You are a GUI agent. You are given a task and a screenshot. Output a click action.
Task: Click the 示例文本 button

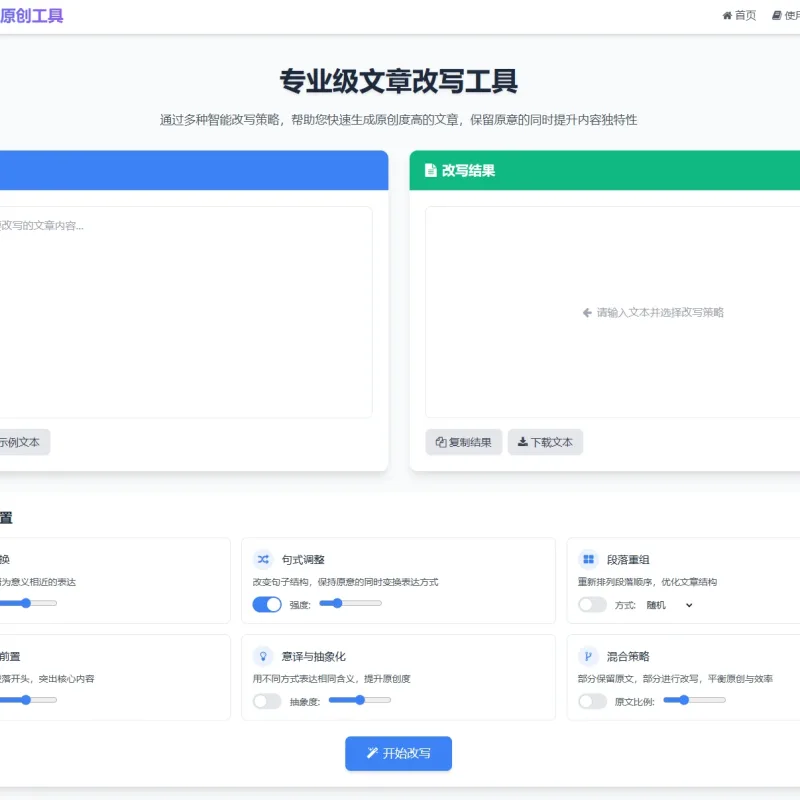(23, 442)
